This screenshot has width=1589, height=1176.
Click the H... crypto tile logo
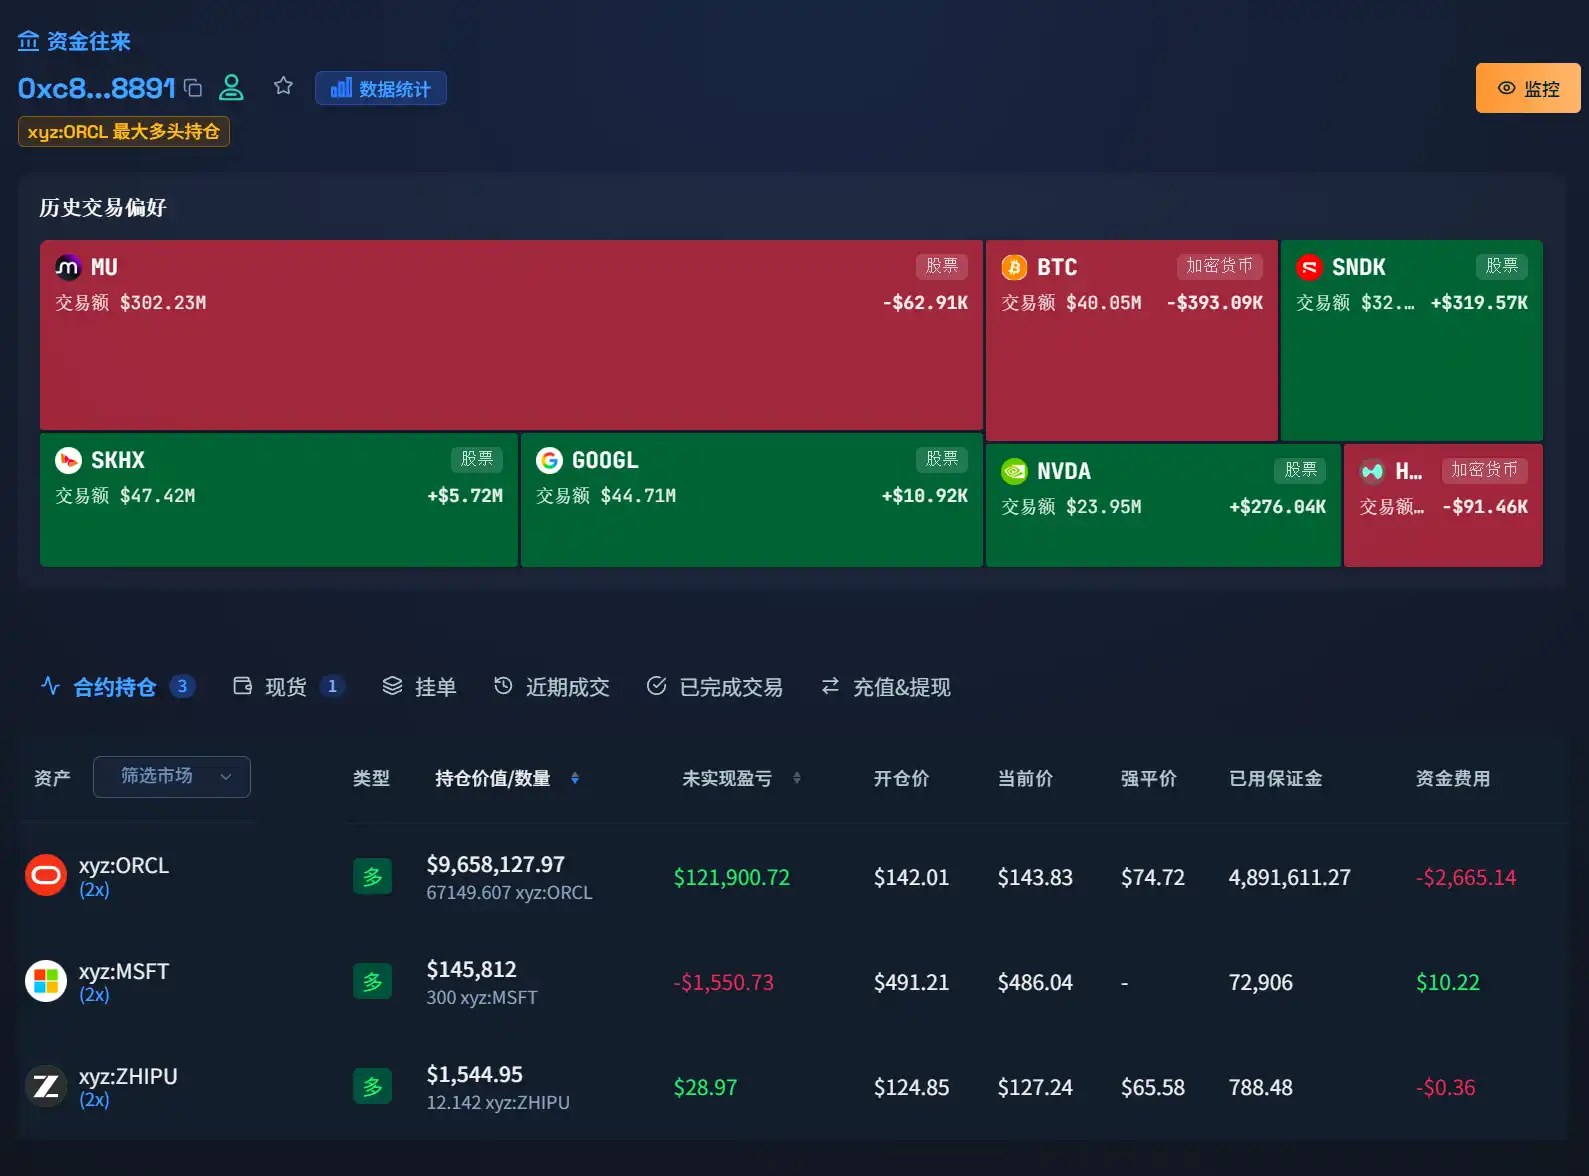coord(1372,471)
